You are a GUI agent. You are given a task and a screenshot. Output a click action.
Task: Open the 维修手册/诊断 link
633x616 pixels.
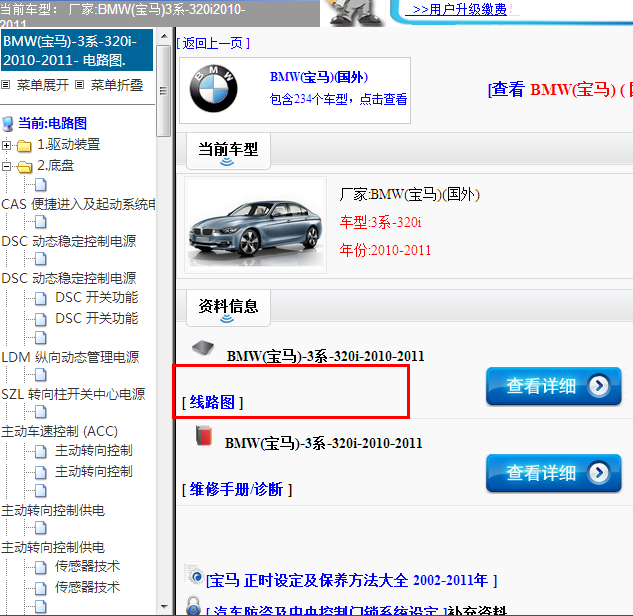(x=237, y=489)
